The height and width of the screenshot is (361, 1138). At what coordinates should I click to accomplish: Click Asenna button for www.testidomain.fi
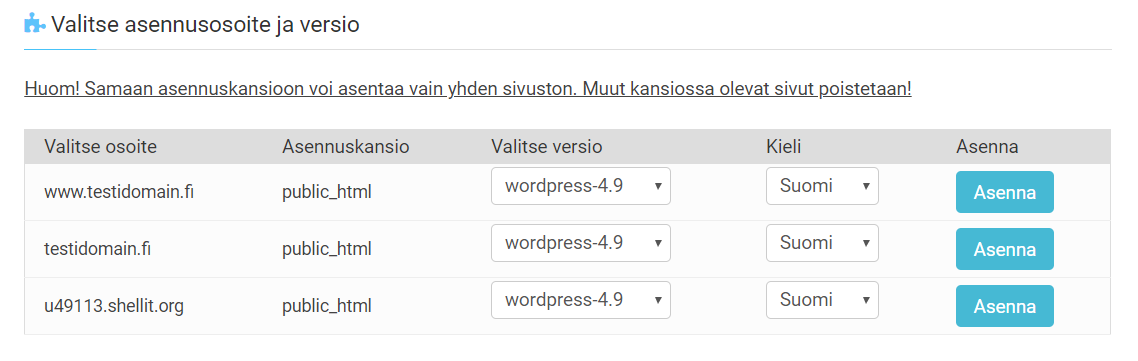pos(1004,192)
